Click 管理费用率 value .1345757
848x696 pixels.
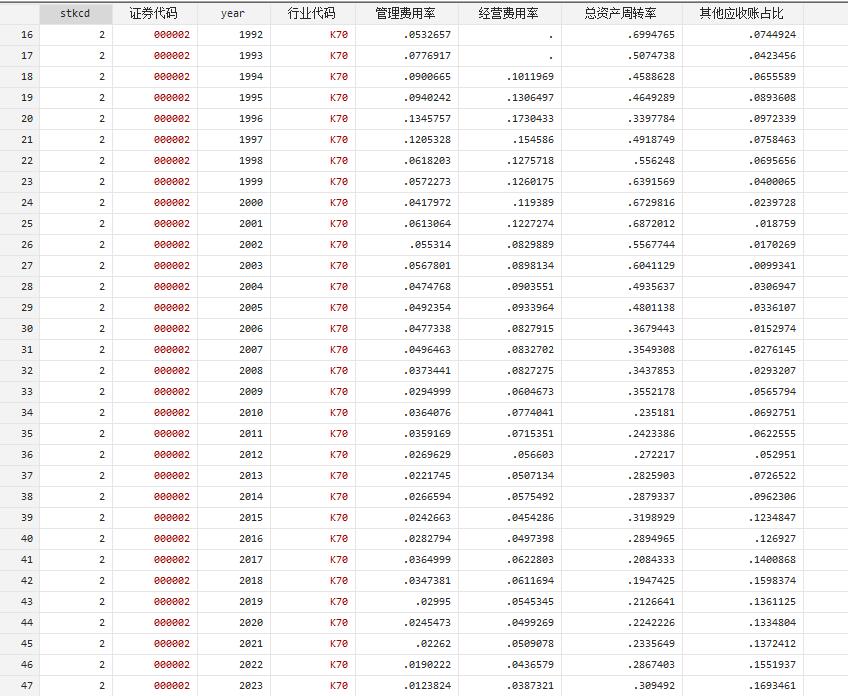click(427, 118)
